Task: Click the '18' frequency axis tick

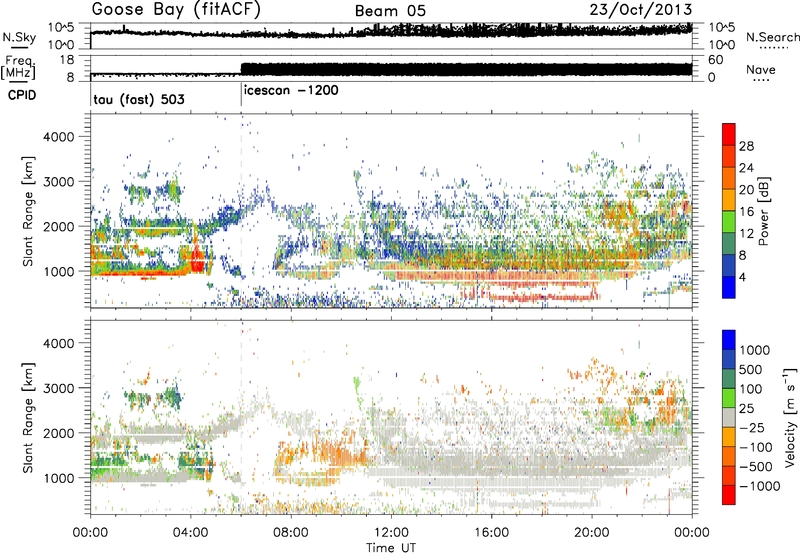Action: (67, 60)
